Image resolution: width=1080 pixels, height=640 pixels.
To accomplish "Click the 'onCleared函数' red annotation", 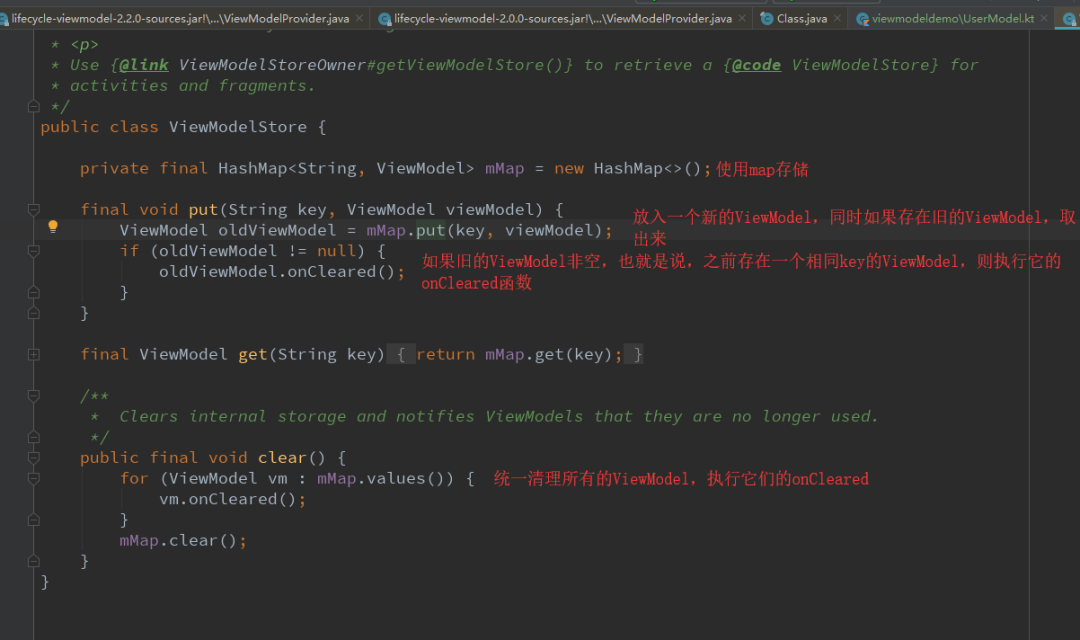I will 477,283.
